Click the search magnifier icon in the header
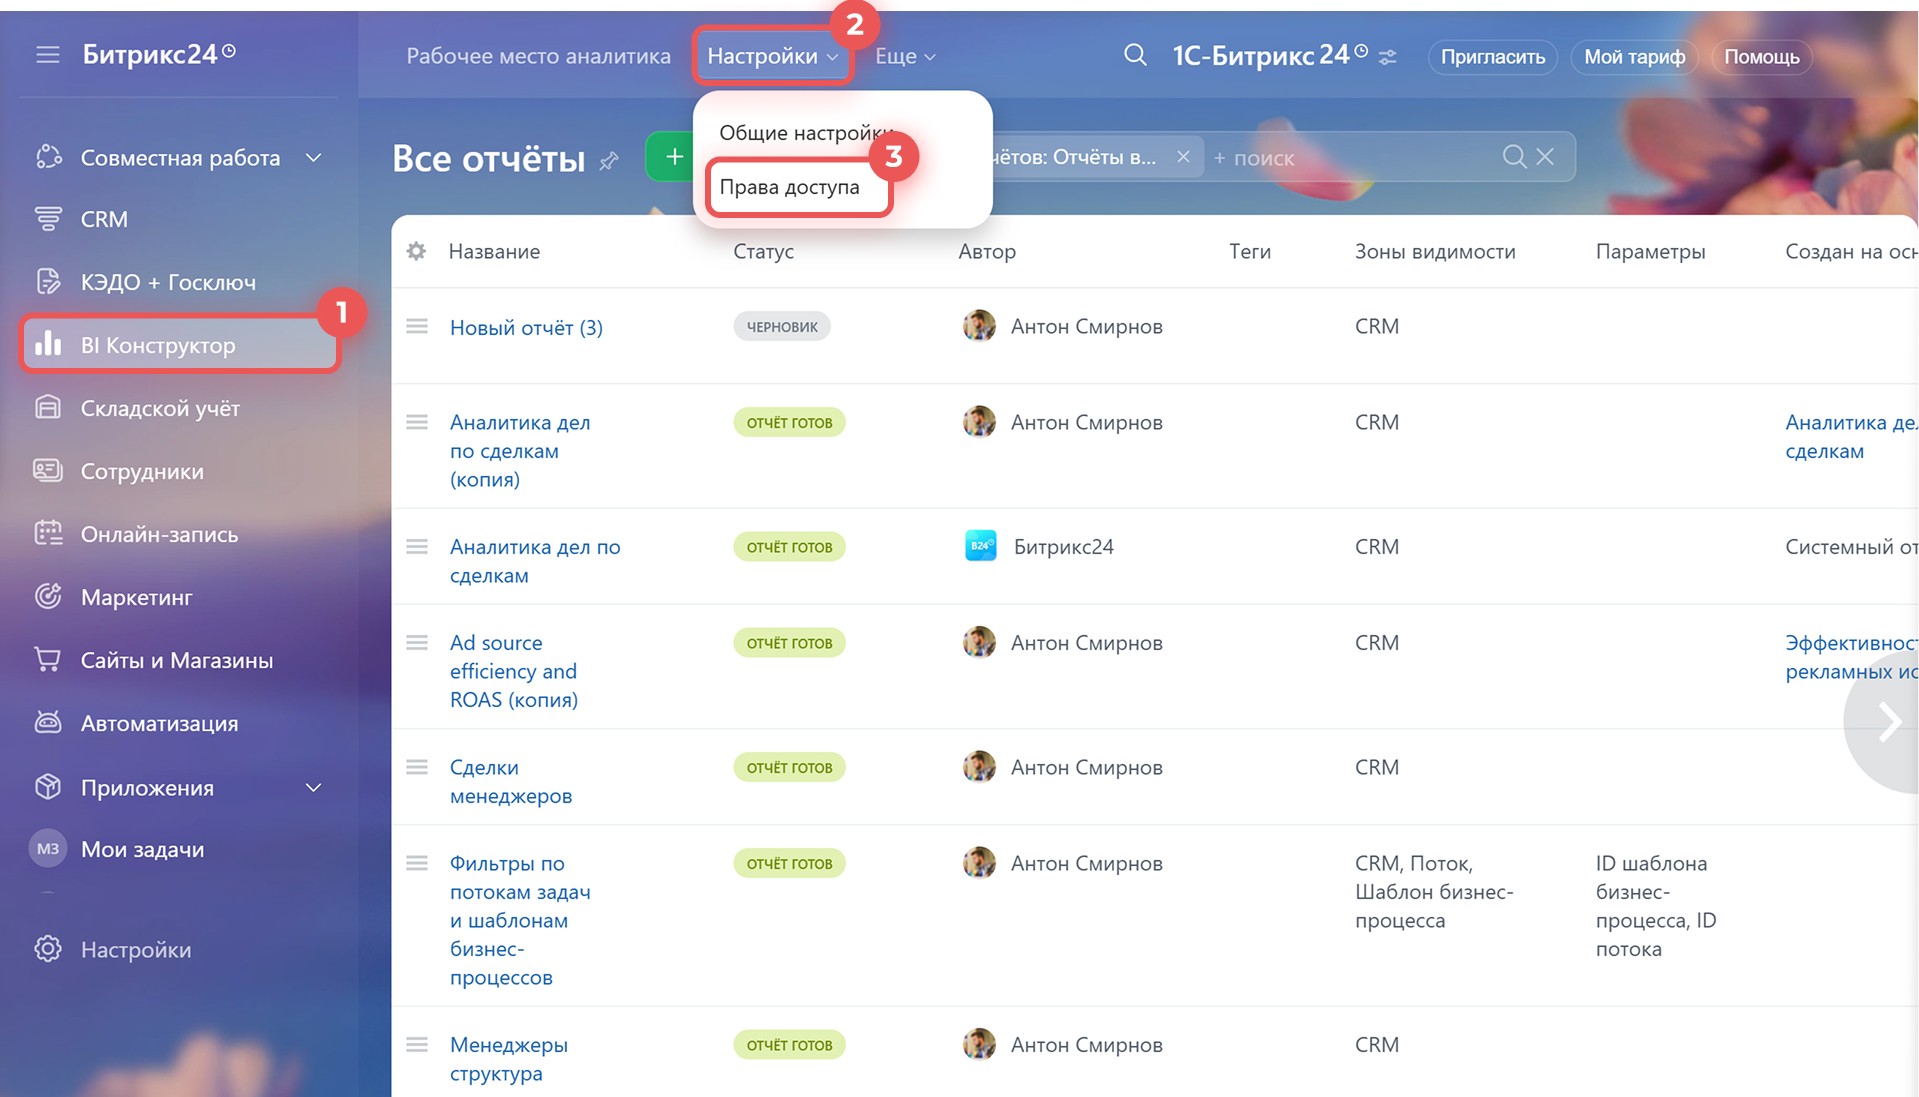This screenshot has height=1097, width=1919. (x=1134, y=55)
